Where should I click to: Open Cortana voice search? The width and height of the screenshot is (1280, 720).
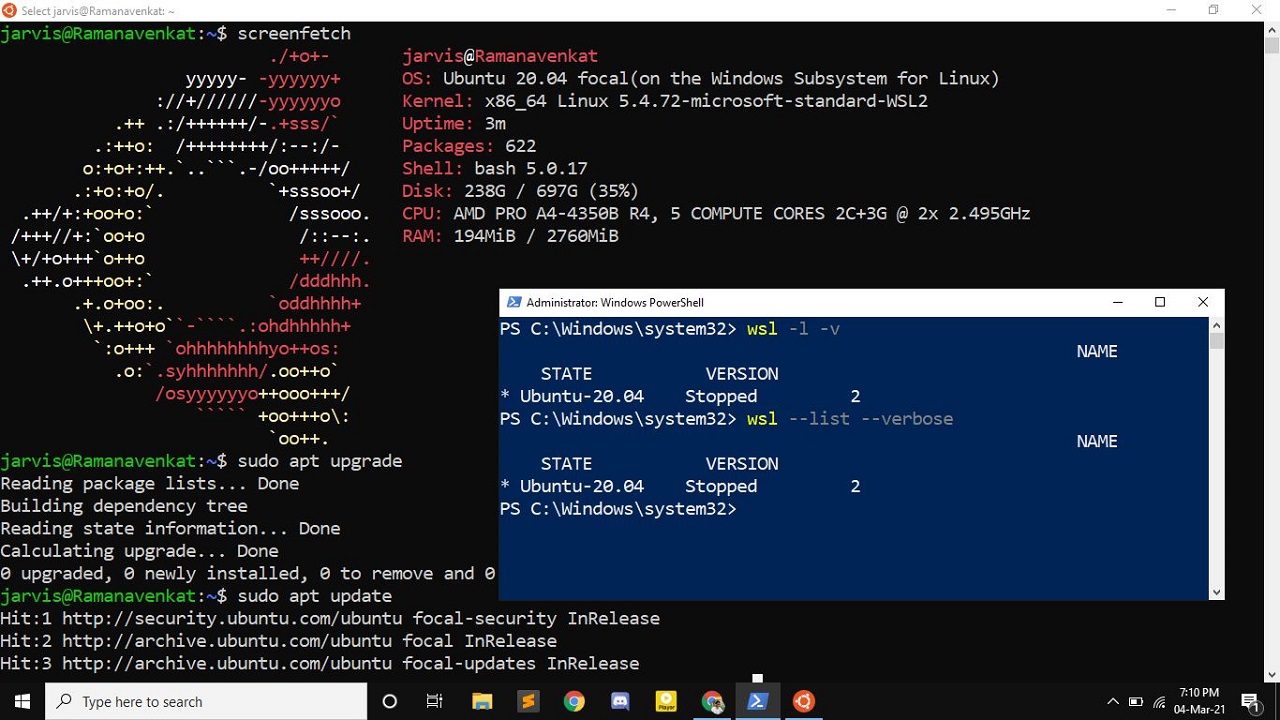389,701
